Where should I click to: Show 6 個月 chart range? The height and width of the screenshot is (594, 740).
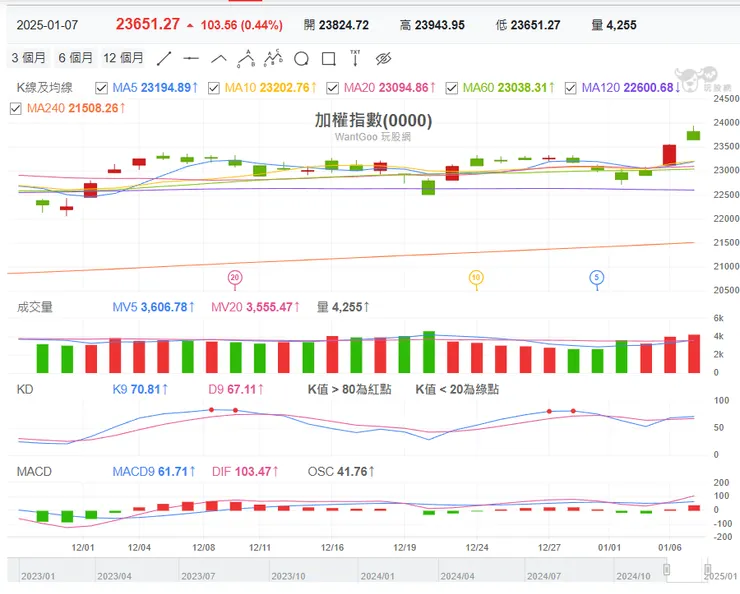[x=76, y=58]
